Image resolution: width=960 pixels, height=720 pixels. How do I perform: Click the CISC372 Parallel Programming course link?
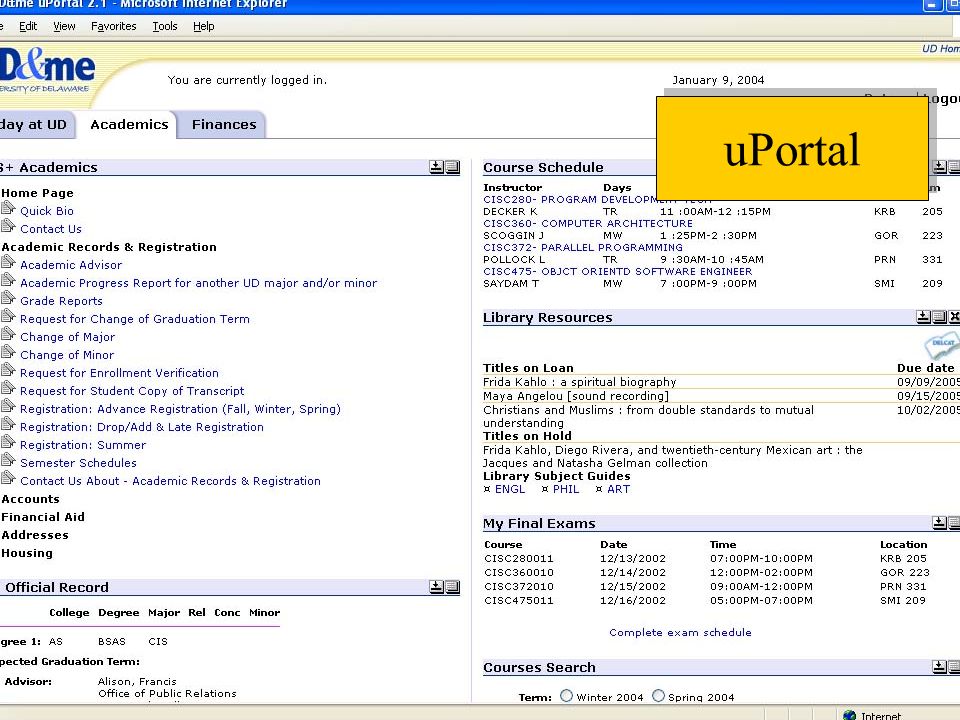tap(583, 247)
